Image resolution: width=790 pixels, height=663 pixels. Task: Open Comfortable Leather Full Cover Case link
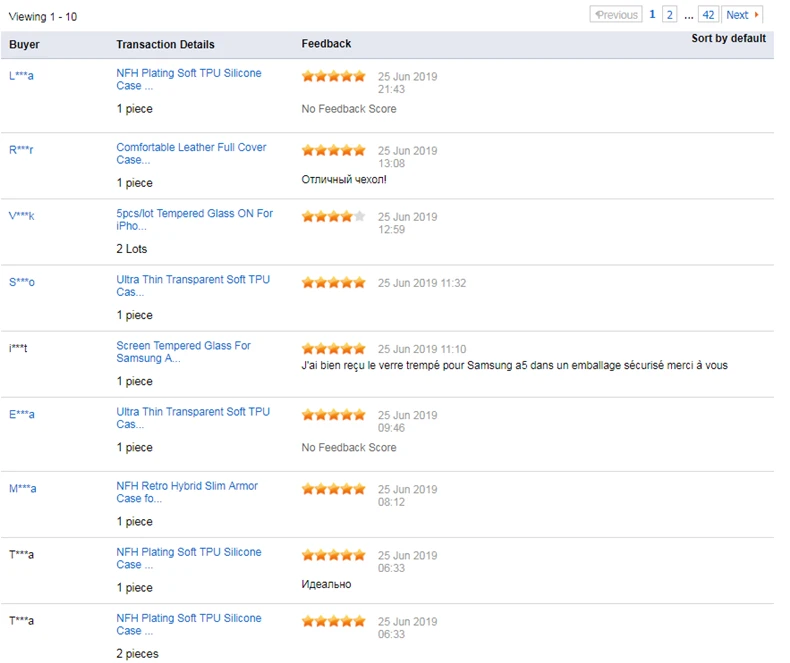pos(191,153)
